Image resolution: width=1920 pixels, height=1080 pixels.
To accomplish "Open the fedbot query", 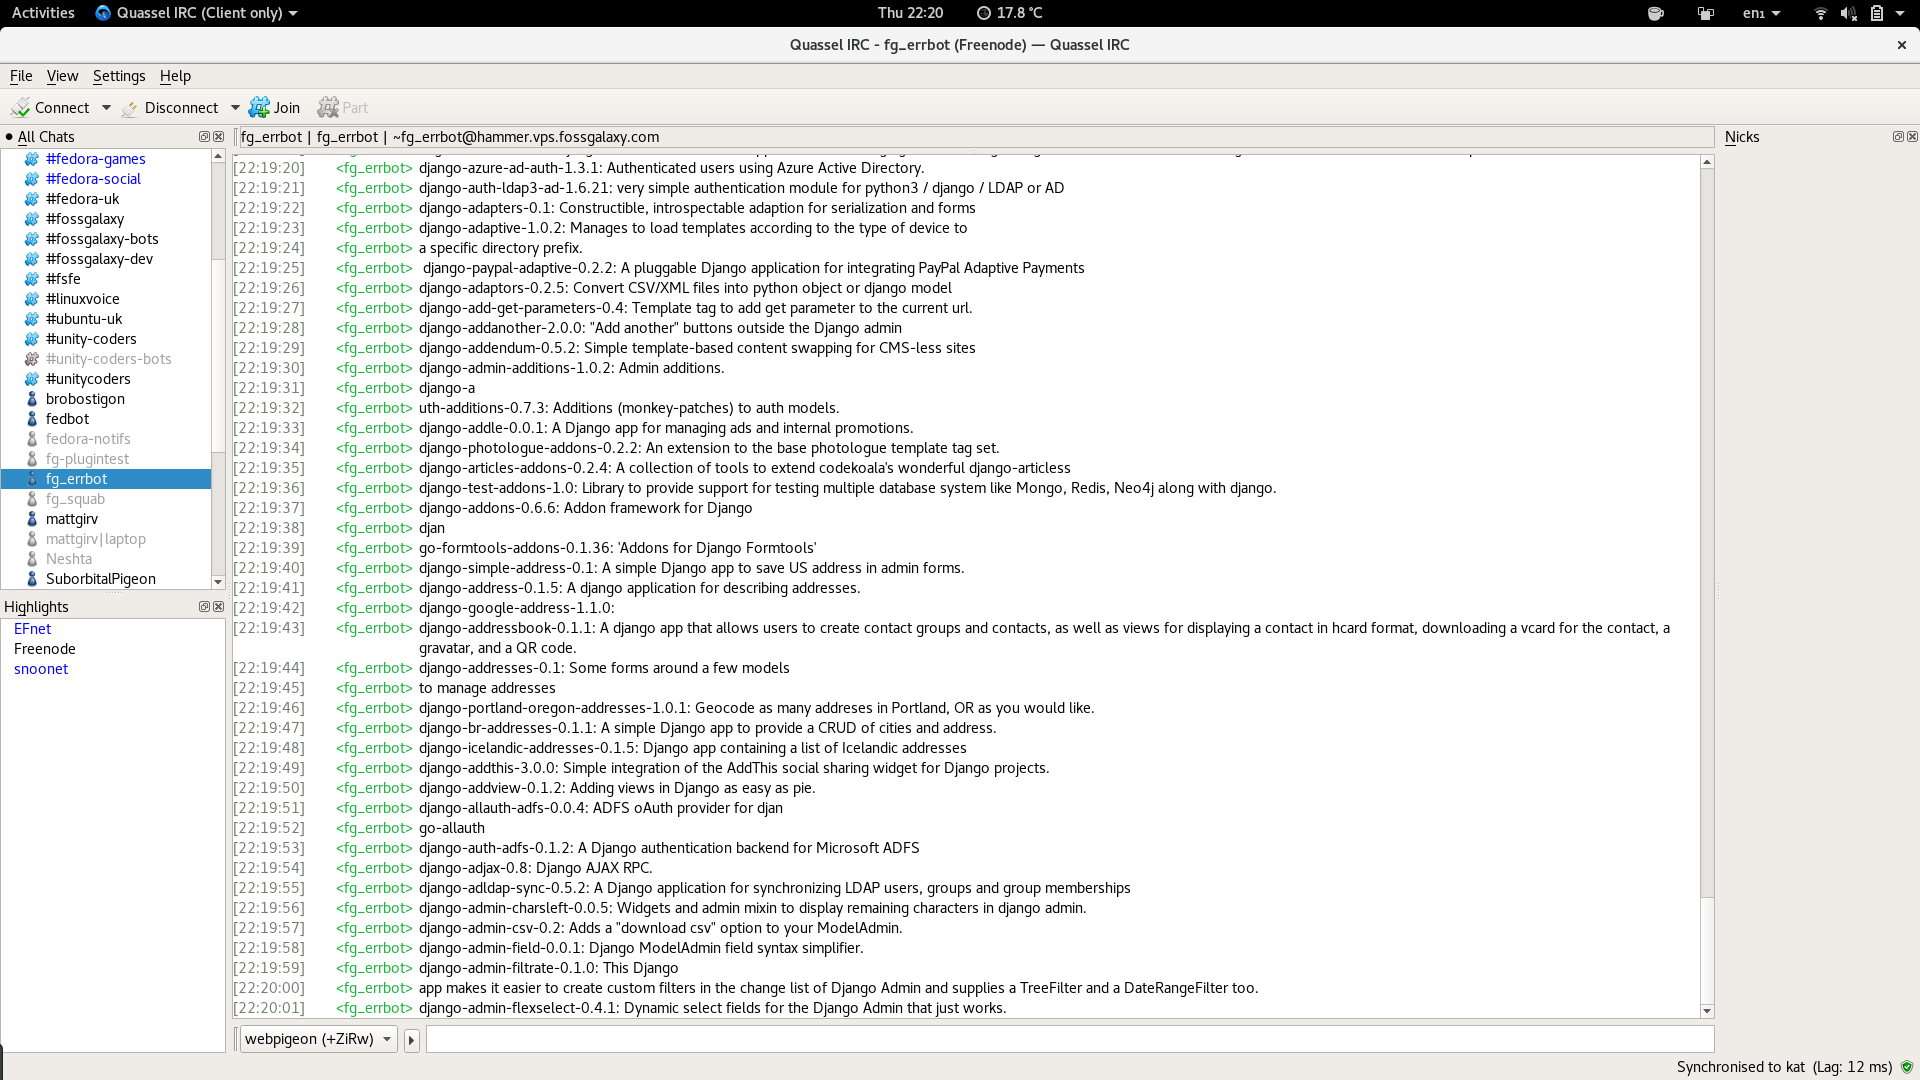I will click(x=68, y=419).
